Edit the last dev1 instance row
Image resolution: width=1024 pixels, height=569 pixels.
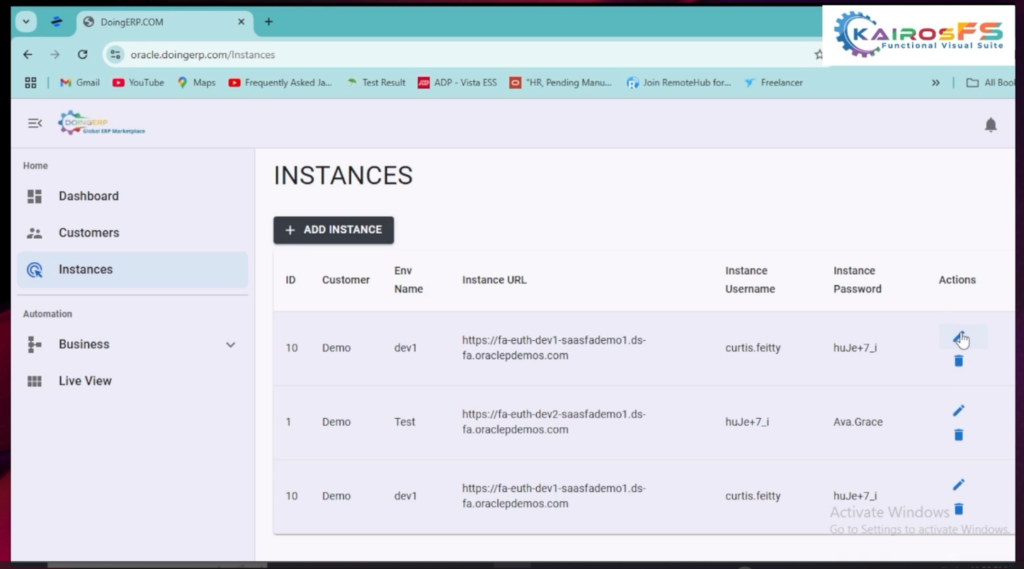[x=958, y=485]
